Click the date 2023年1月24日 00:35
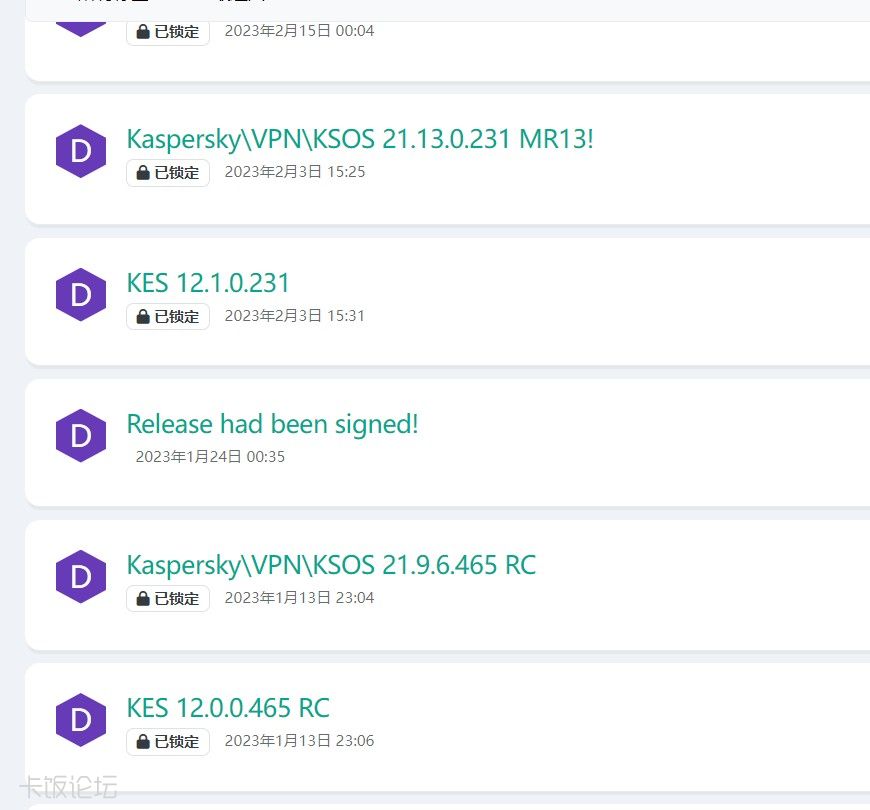Image resolution: width=870 pixels, height=810 pixels. coord(210,457)
